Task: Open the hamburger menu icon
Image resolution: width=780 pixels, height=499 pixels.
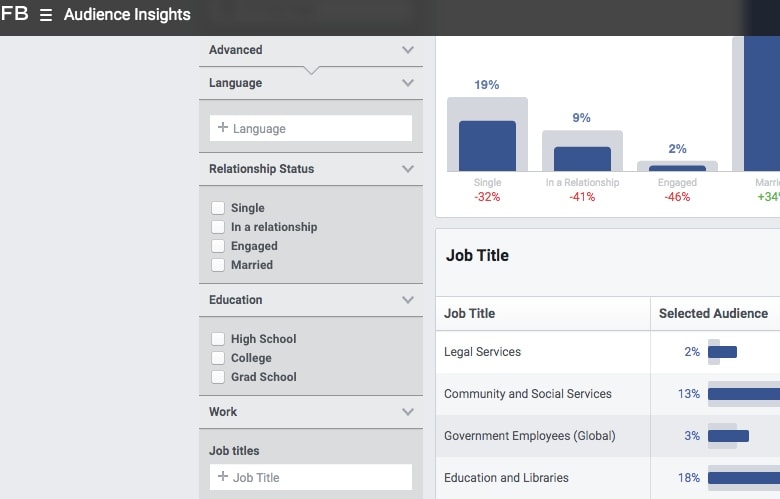Action: (45, 16)
